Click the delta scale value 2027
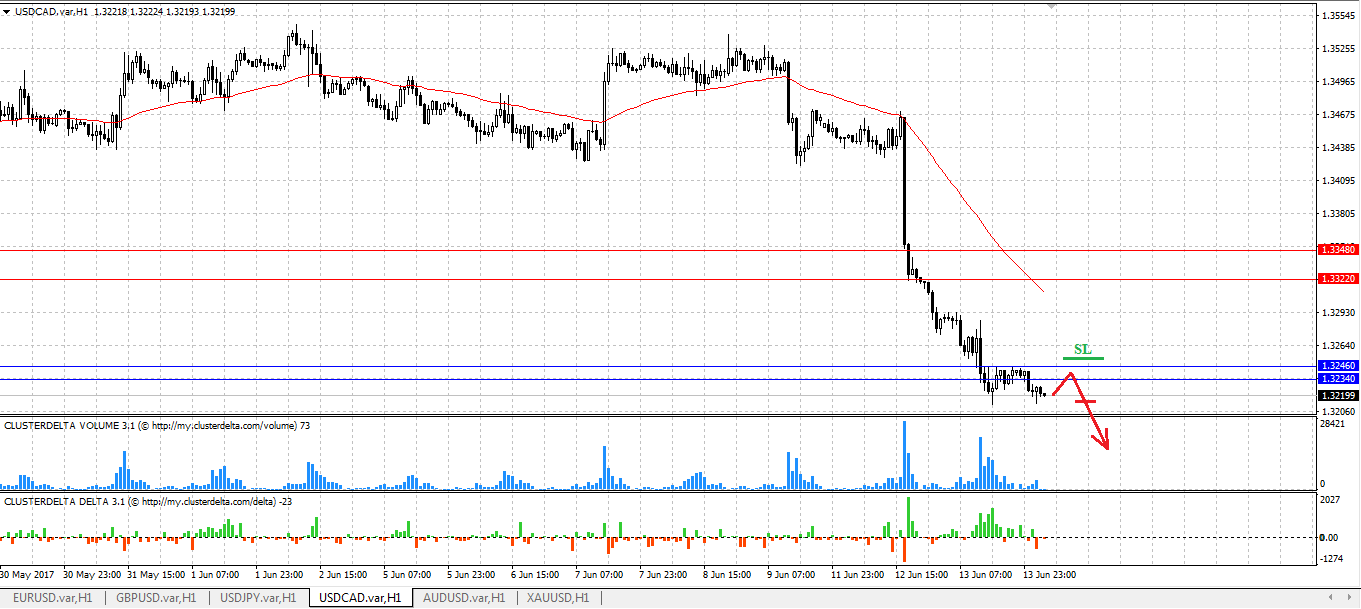The height and width of the screenshot is (609, 1361). click(x=1331, y=499)
